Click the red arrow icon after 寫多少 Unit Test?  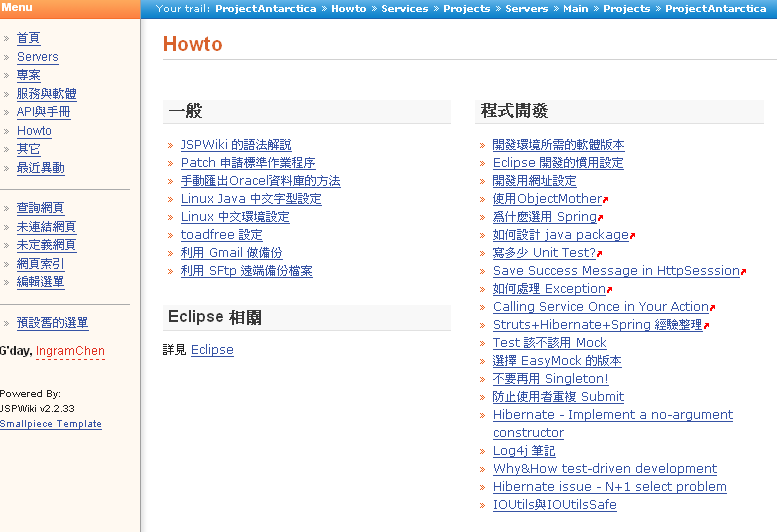[x=599, y=254]
